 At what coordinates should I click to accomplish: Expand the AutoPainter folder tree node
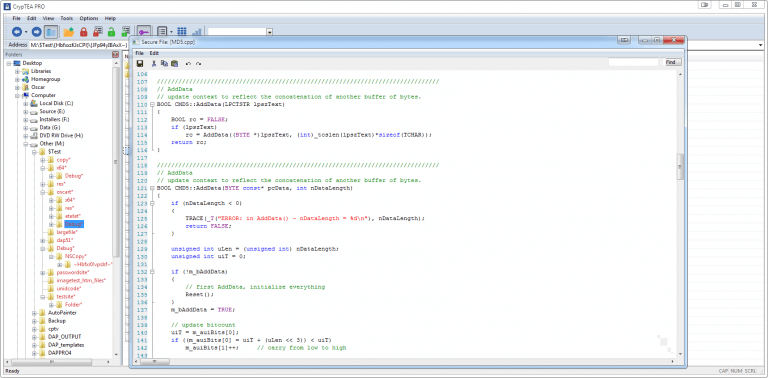(x=35, y=312)
